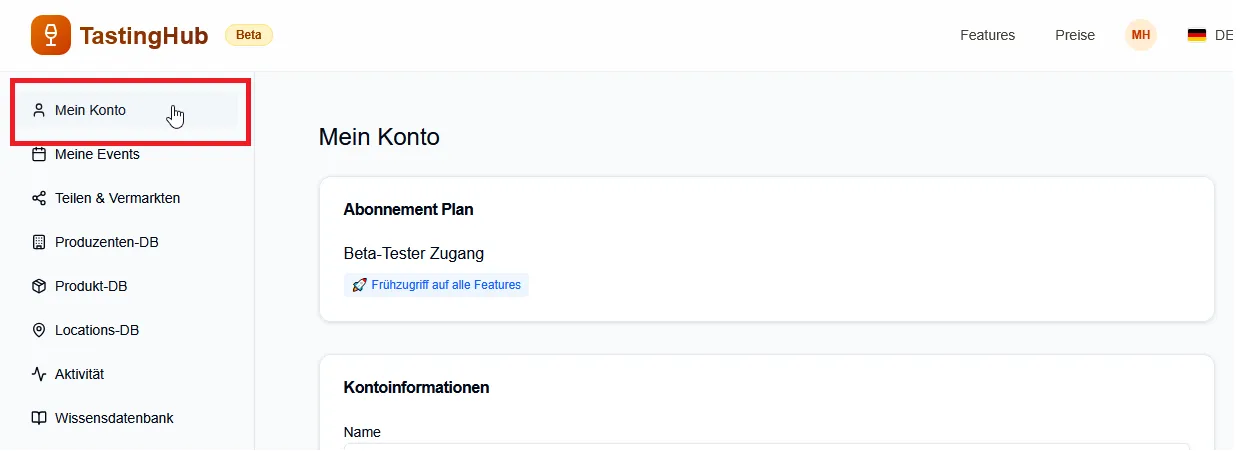This screenshot has height=451, width=1241.
Task: Click the German flag icon
Action: [1196, 35]
